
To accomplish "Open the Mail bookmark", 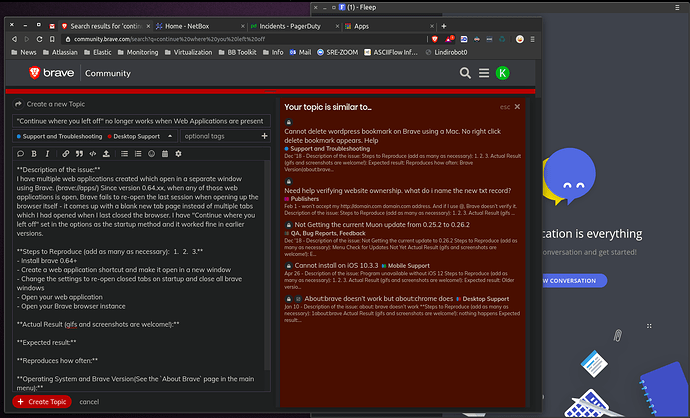I will click(x=300, y=52).
